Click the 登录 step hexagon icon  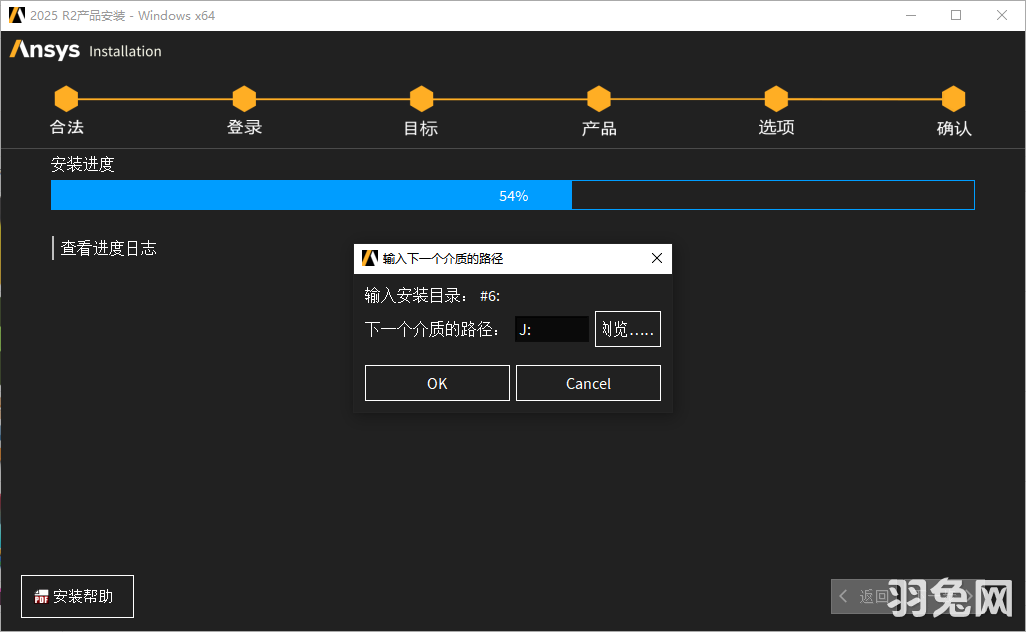[244, 98]
